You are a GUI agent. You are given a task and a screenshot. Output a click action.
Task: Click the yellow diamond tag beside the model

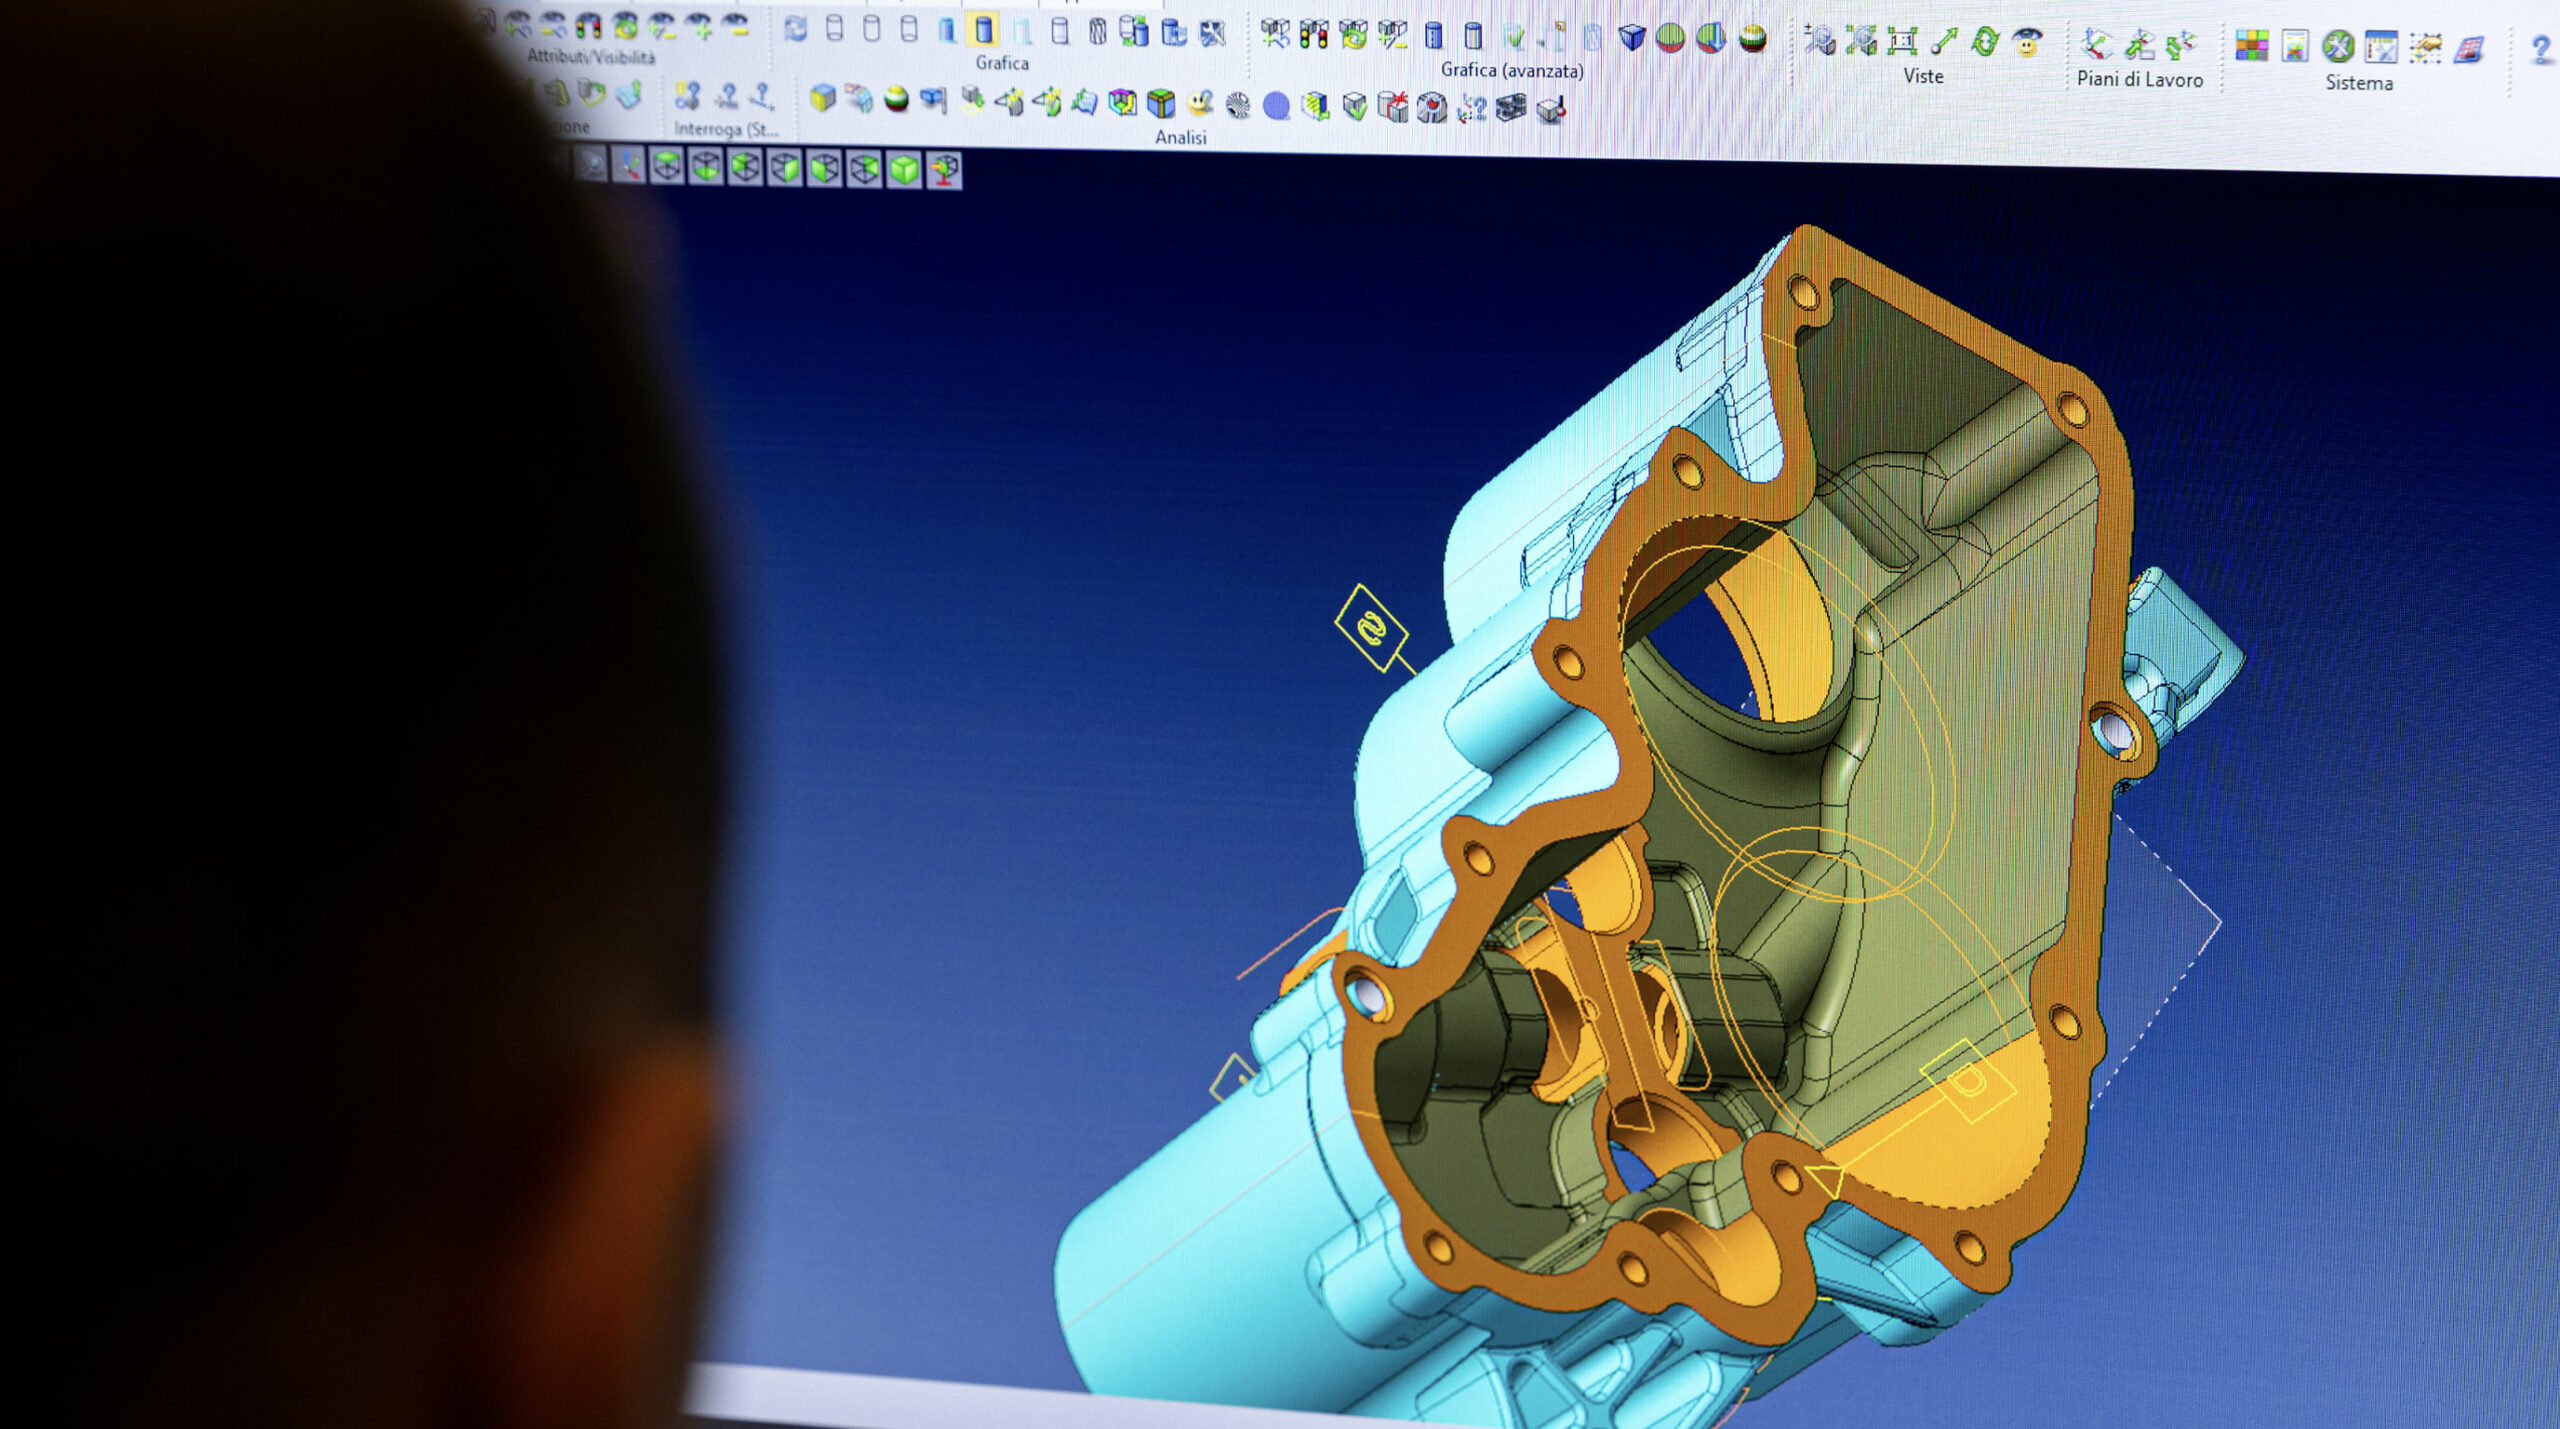pos(1371,628)
